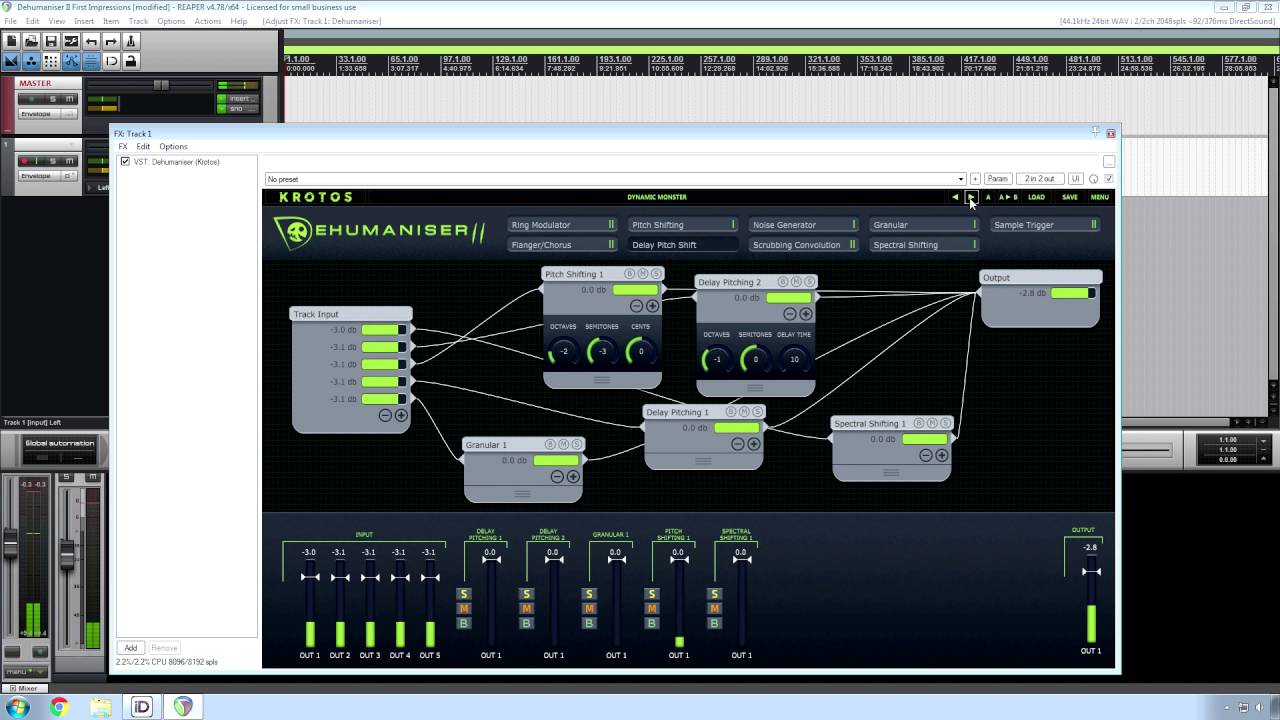This screenshot has width=1280, height=720.
Task: Click the Param button
Action: tap(997, 179)
